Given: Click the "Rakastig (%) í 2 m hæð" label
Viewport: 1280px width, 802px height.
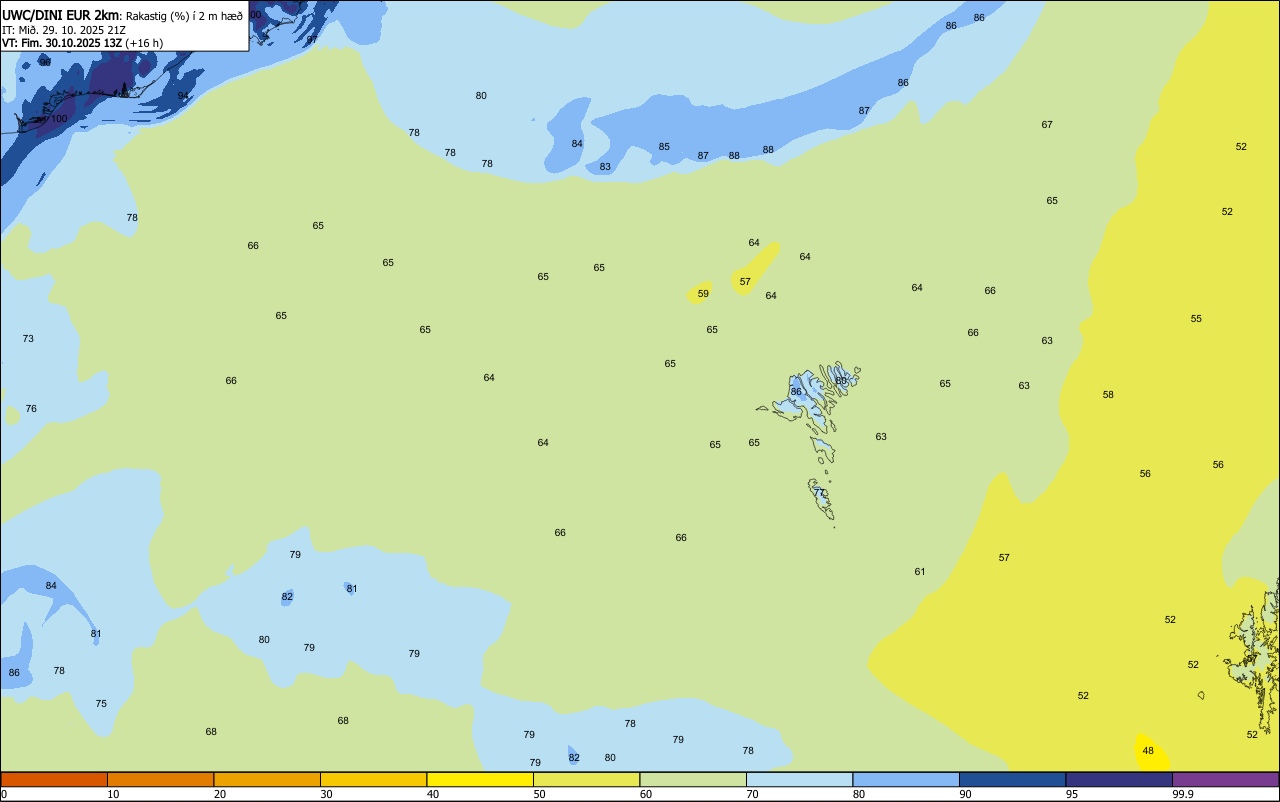Looking at the screenshot, I should (184, 16).
